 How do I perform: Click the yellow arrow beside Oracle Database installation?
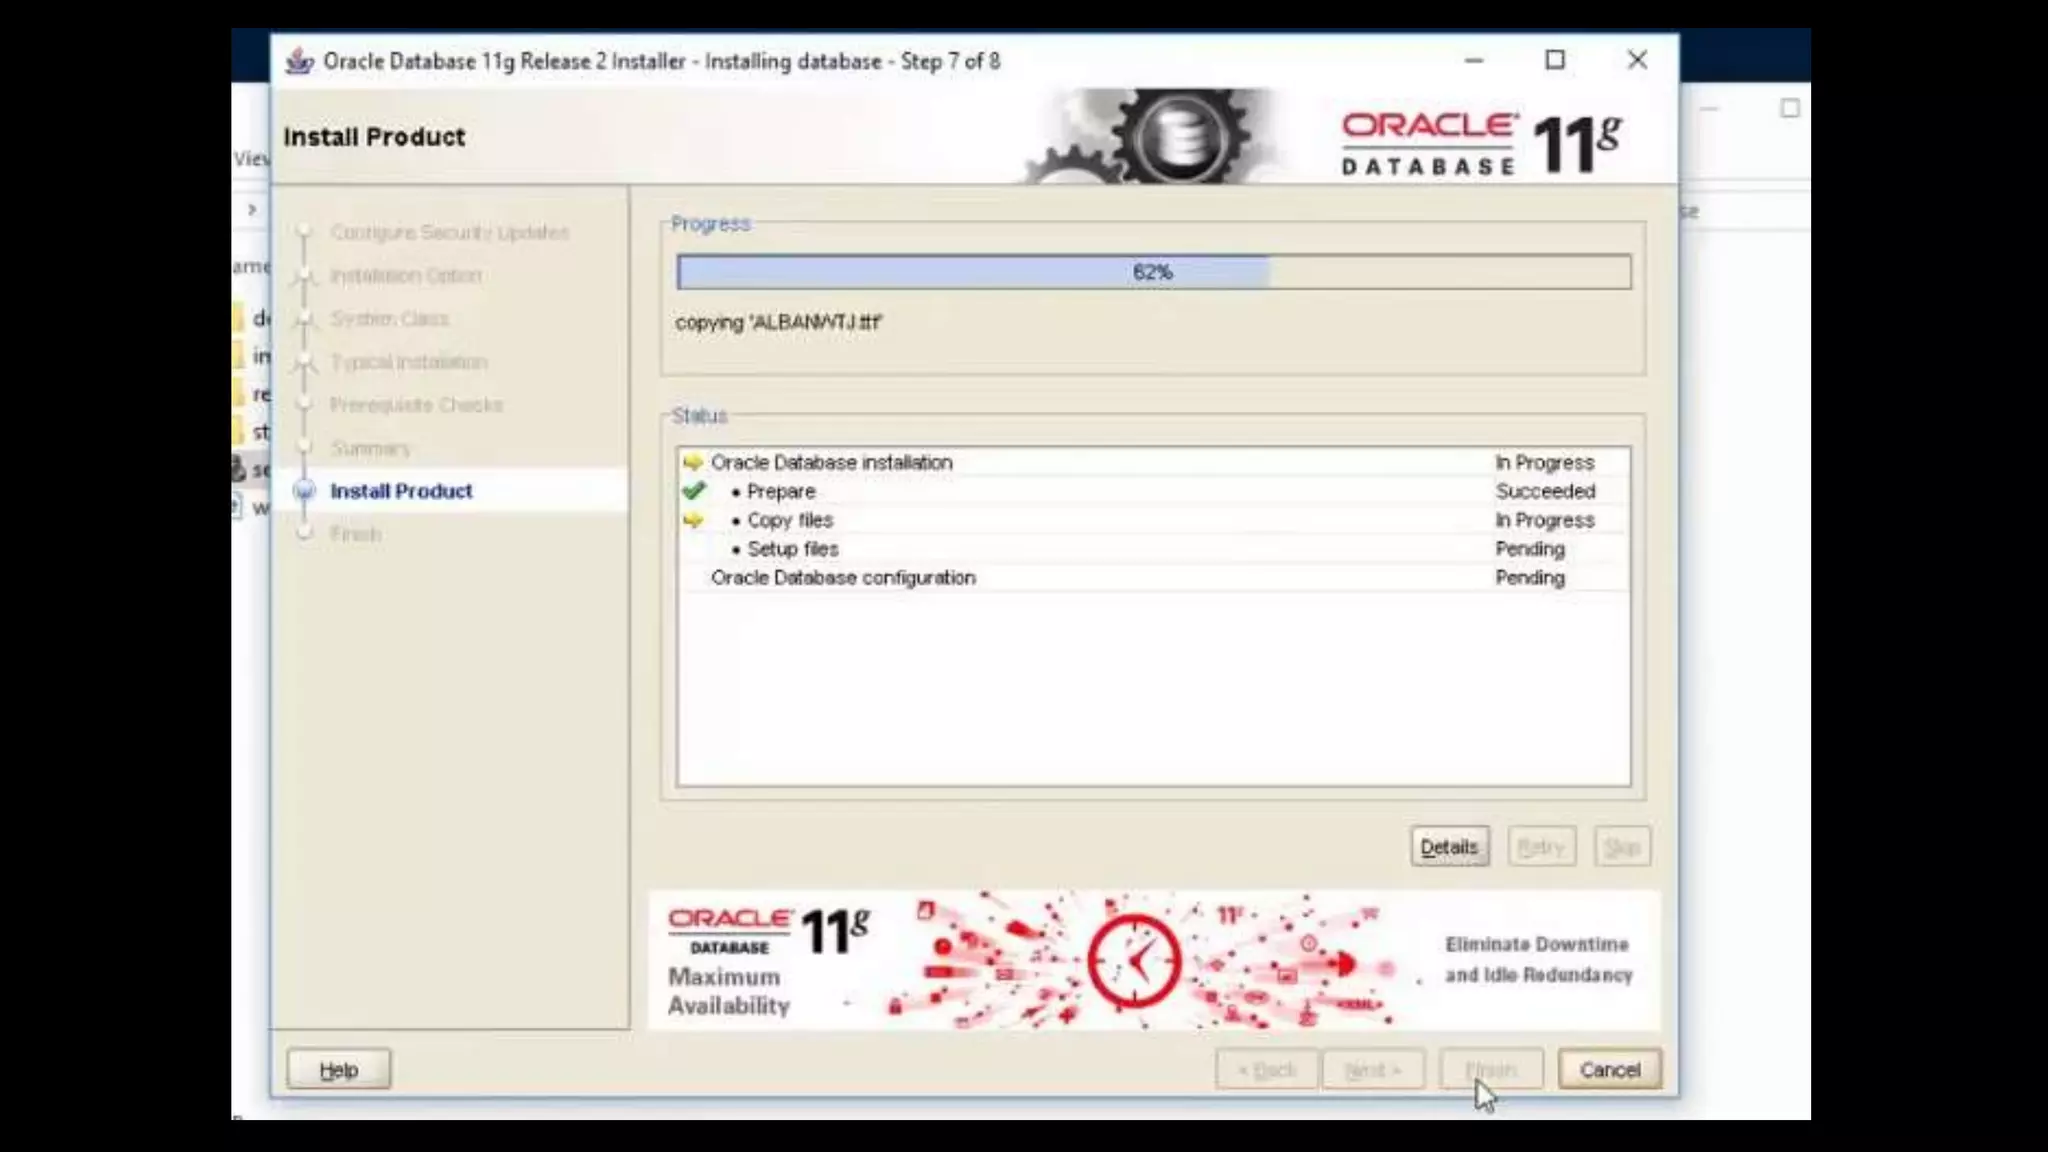click(x=693, y=462)
